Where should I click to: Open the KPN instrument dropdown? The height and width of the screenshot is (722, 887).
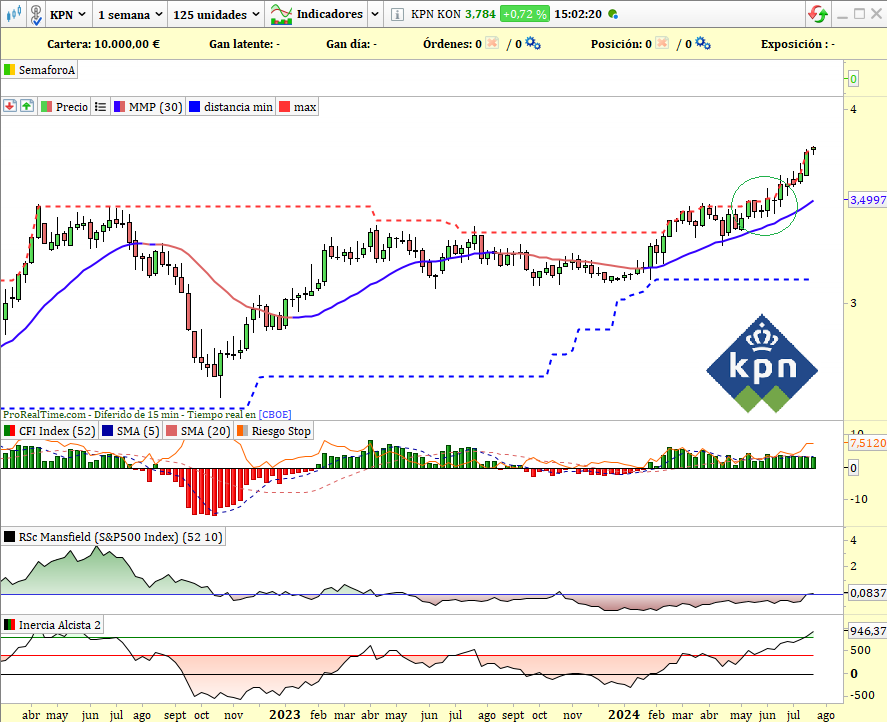[67, 14]
